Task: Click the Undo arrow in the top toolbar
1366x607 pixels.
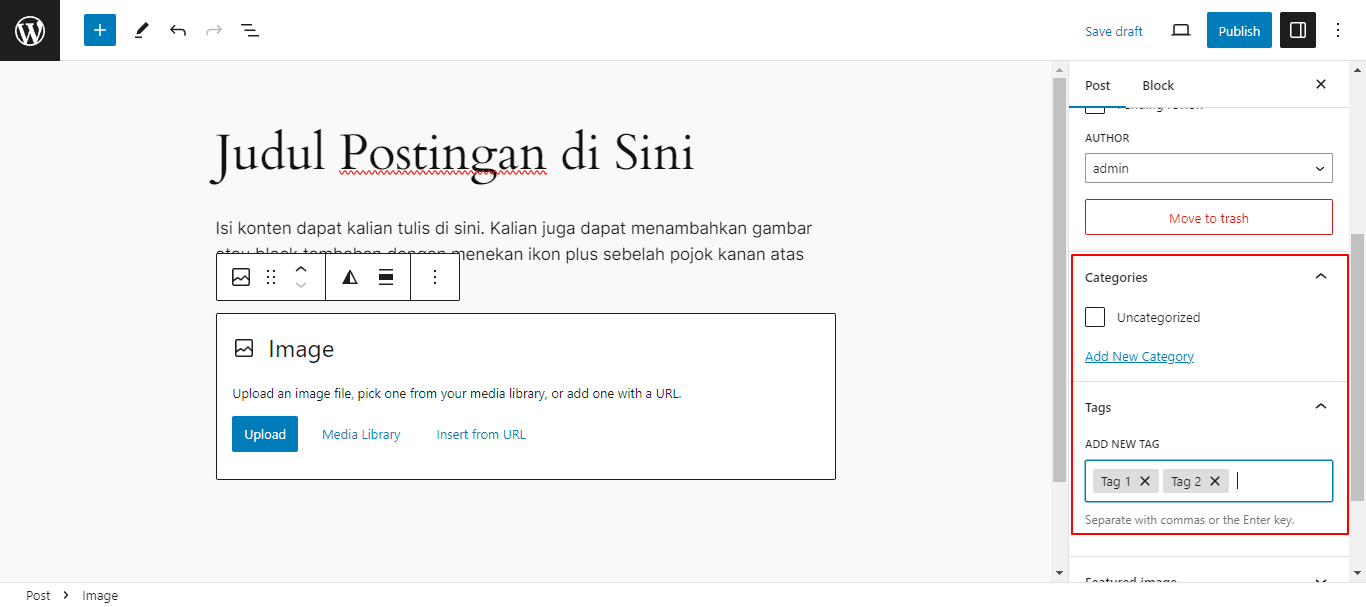Action: tap(177, 30)
